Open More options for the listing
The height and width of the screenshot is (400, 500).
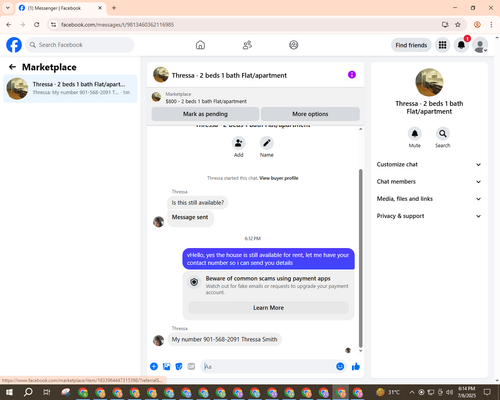[x=310, y=114]
